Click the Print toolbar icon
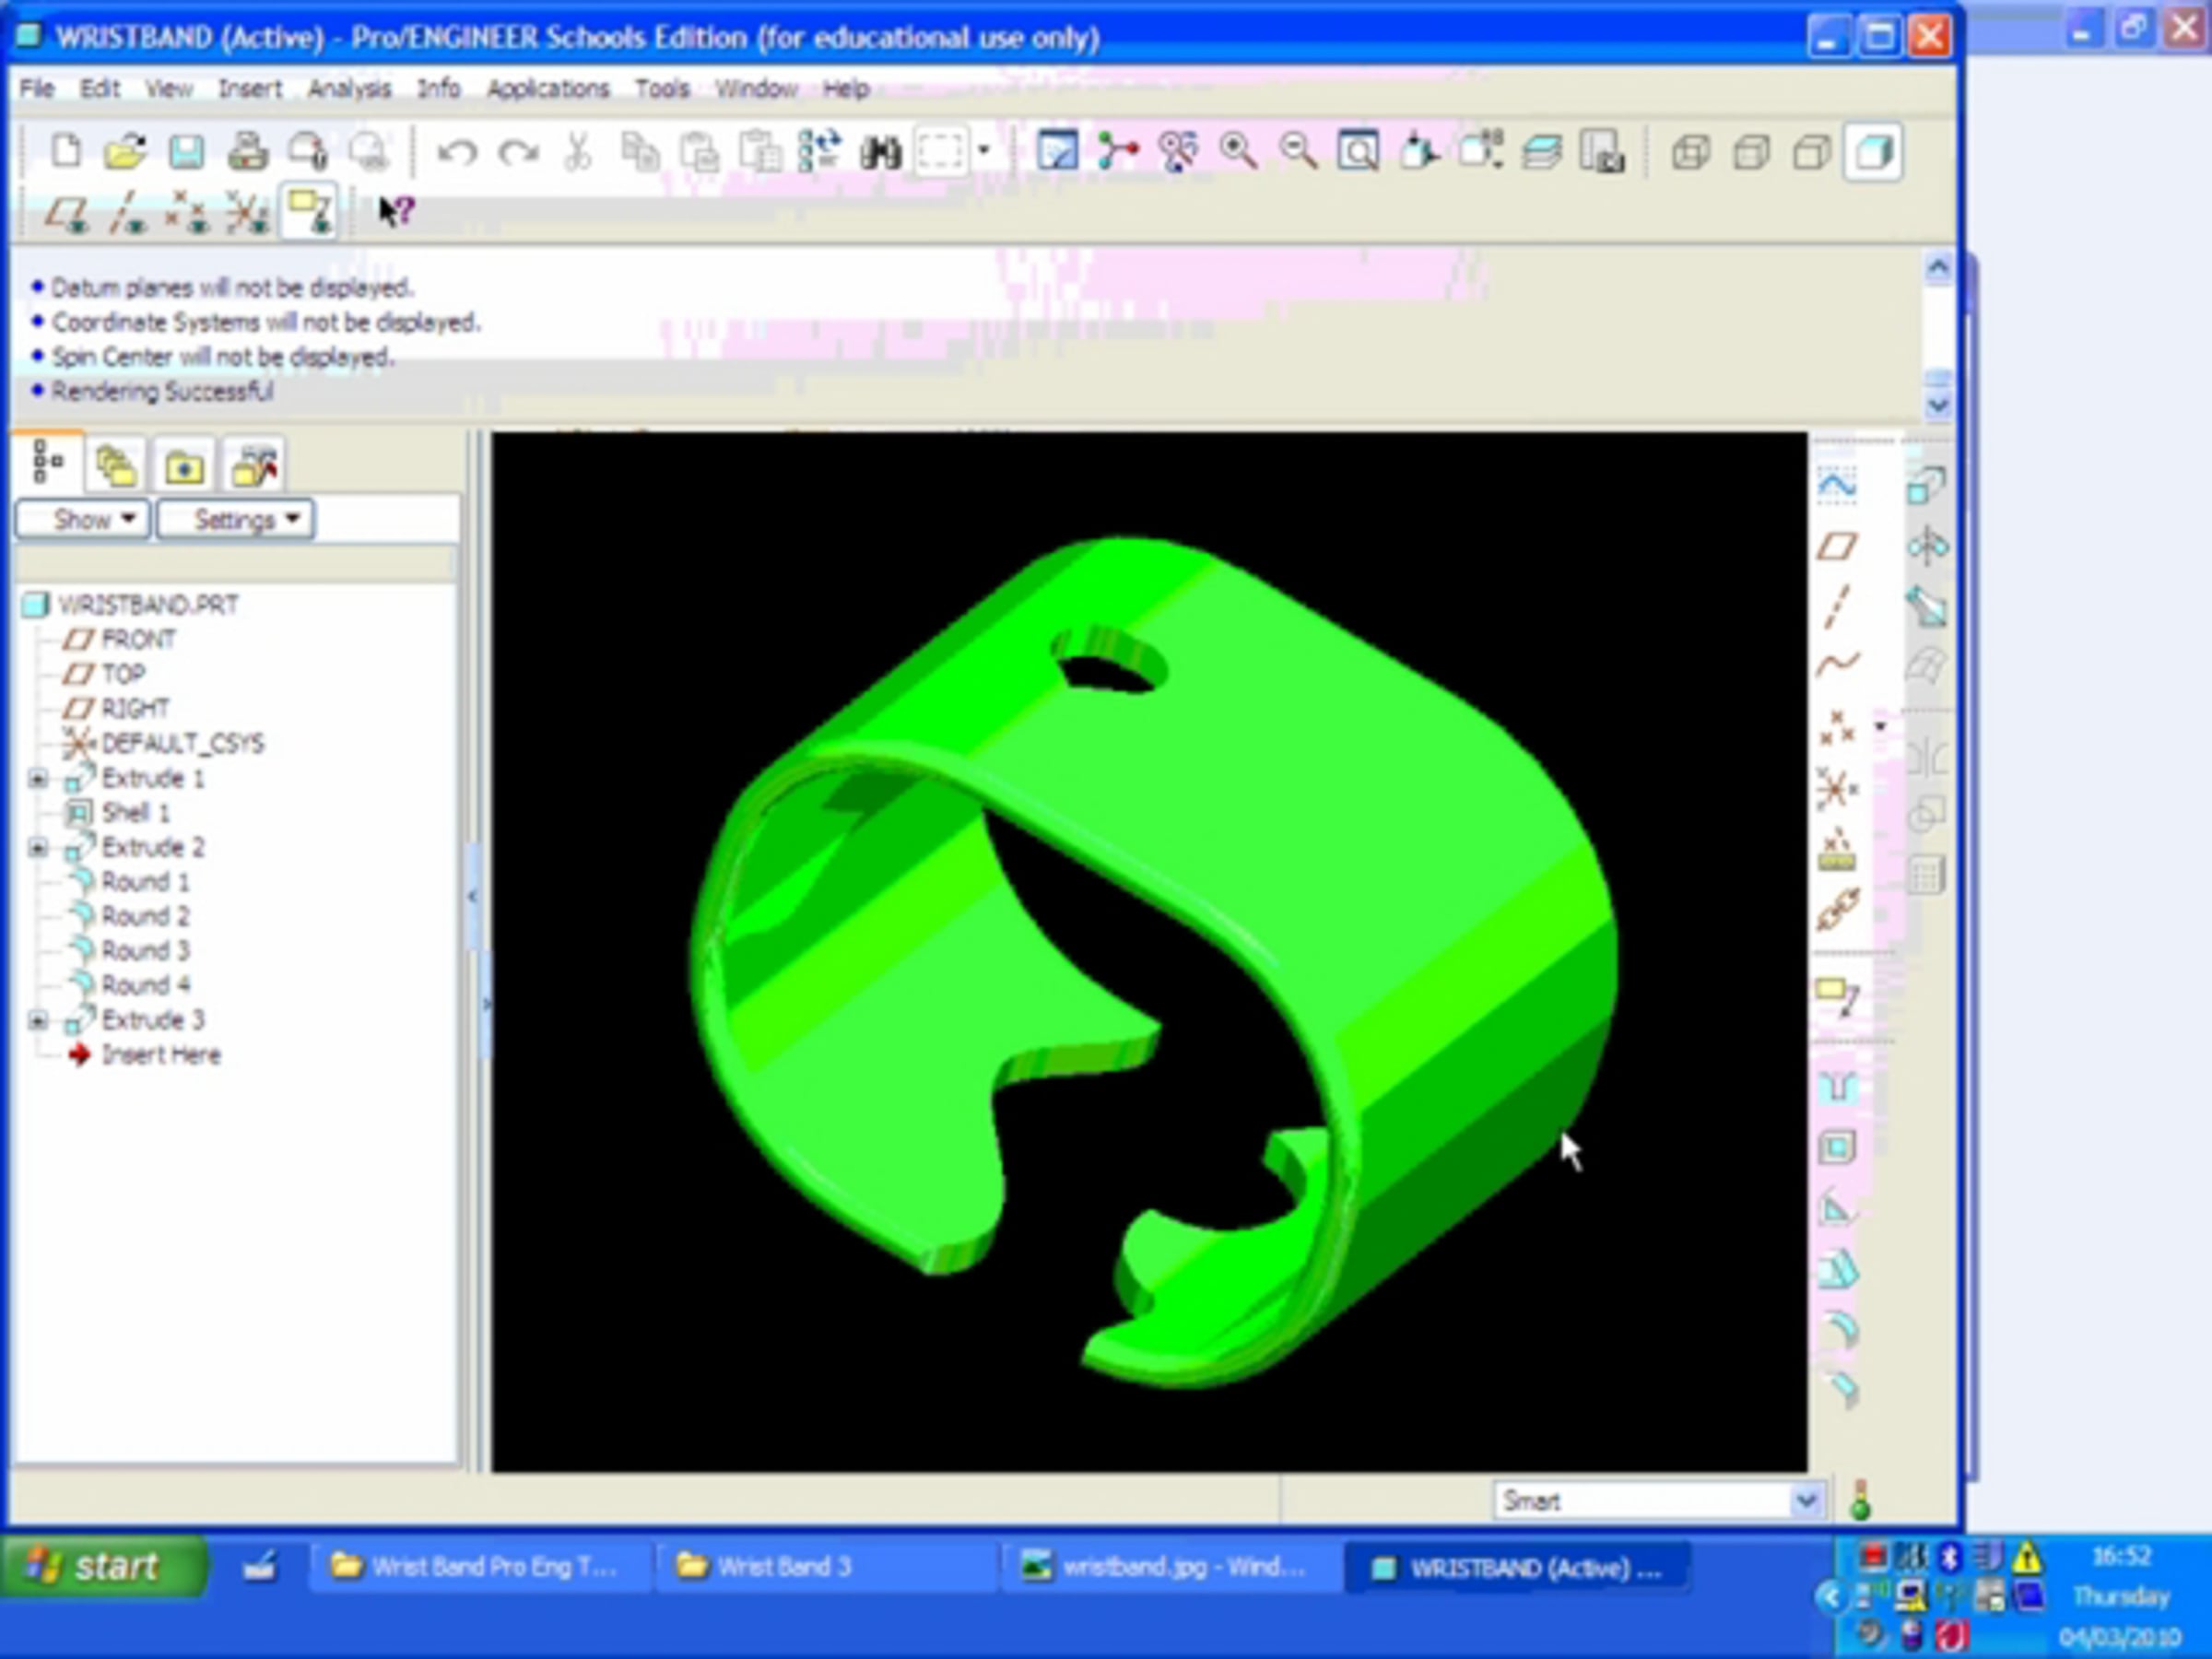The height and width of the screenshot is (1659, 2212). pos(247,152)
